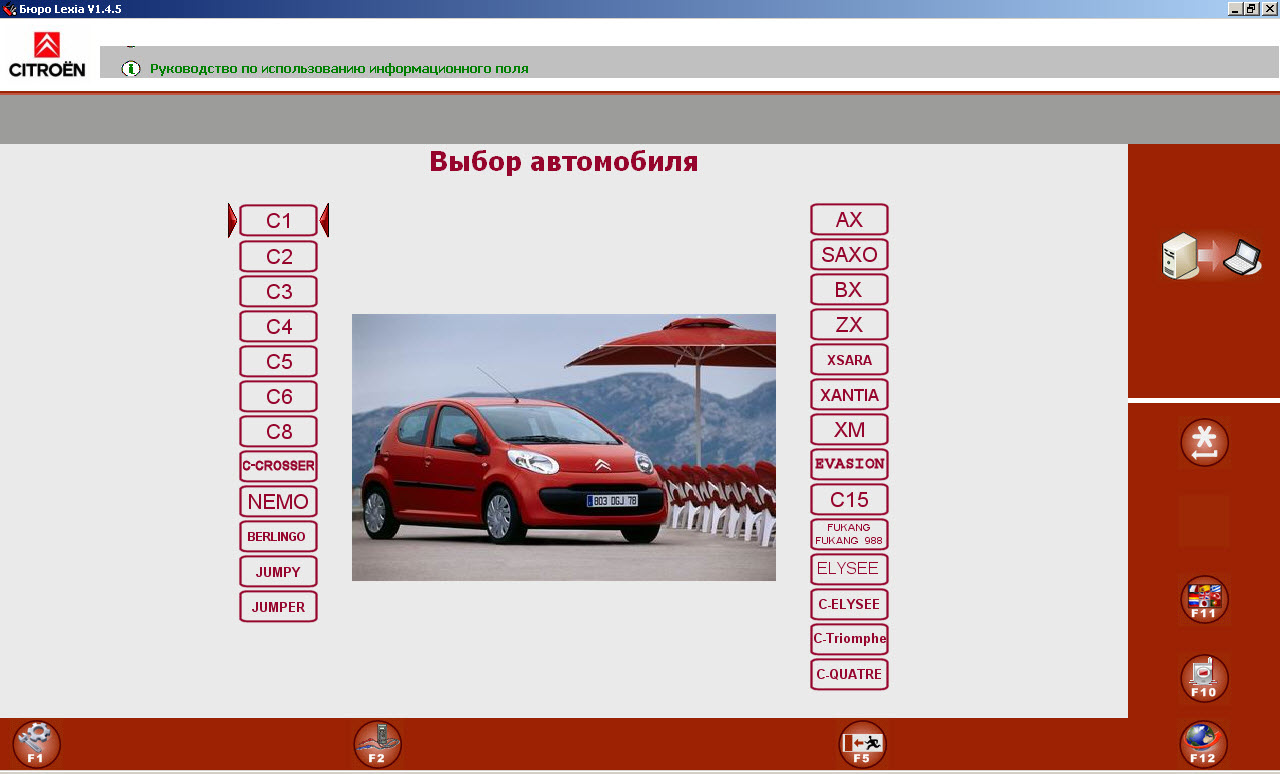This screenshot has height=774, width=1280.
Task: Open the F12 globe icon
Action: pos(1203,743)
